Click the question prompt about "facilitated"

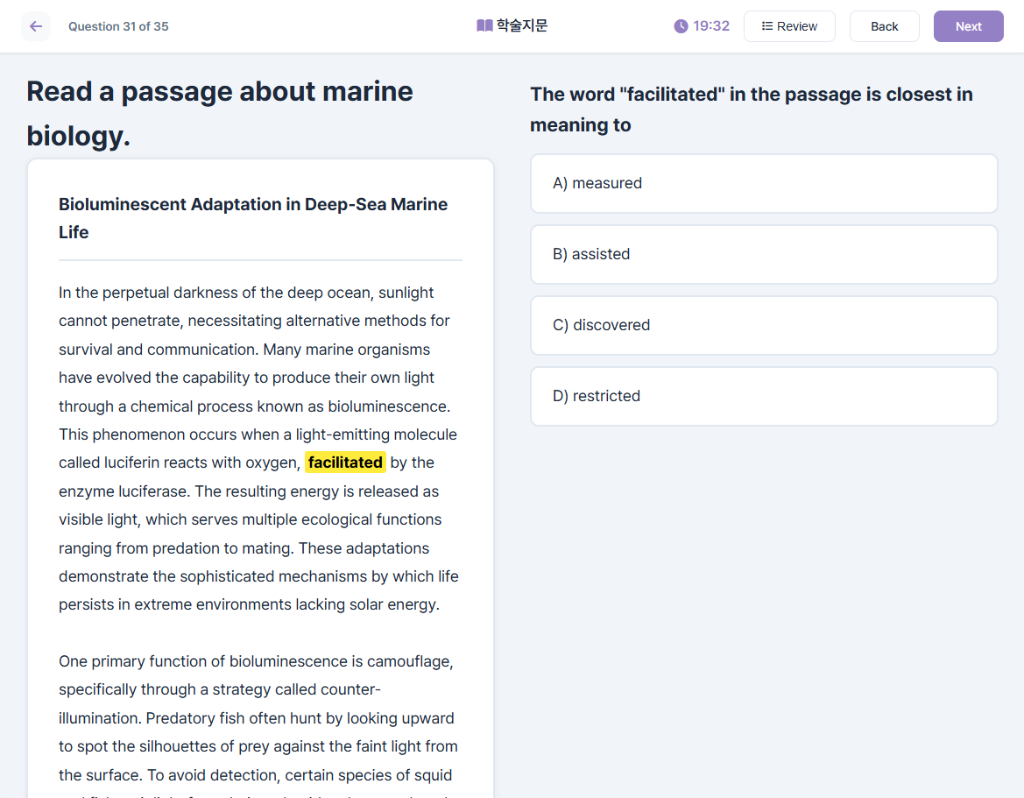[751, 109]
